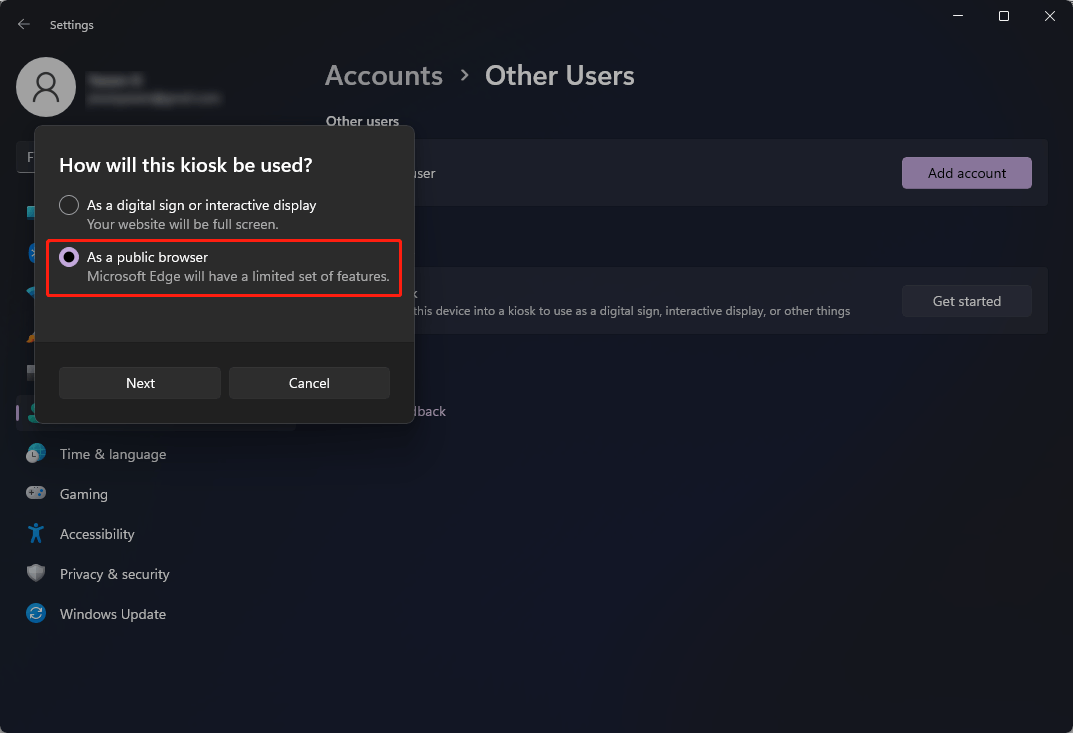Open Time & language settings
This screenshot has width=1073, height=733.
[112, 453]
